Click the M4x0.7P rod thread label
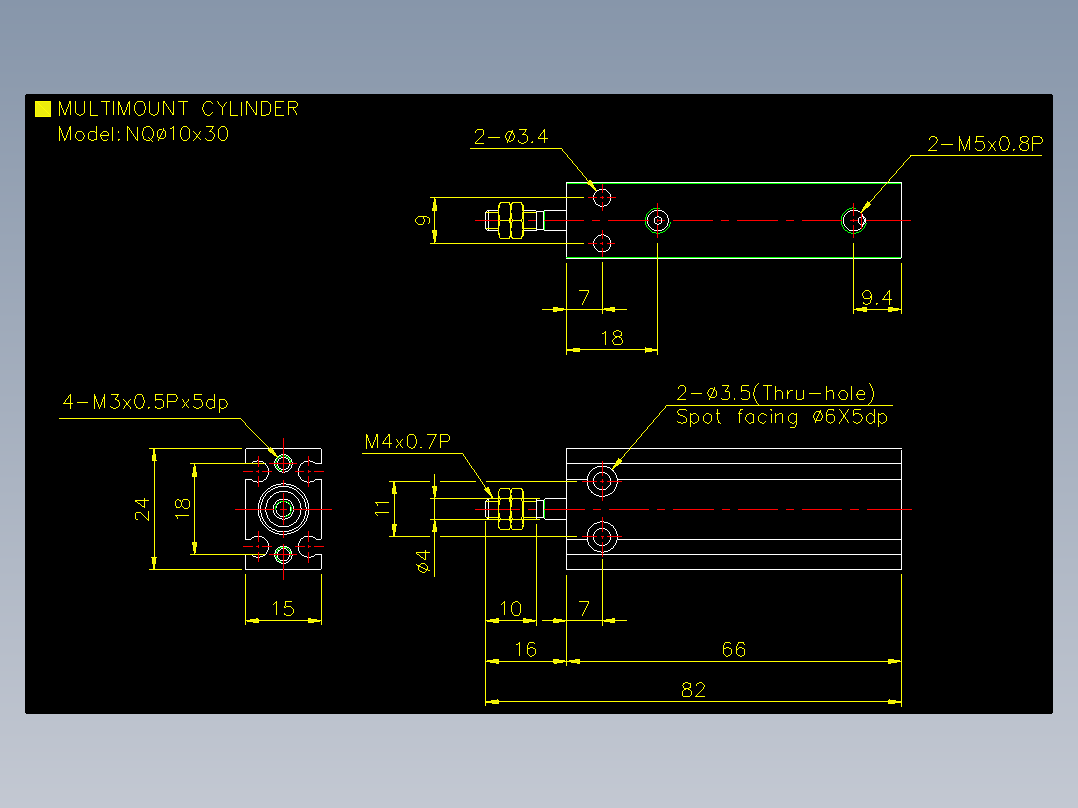The image size is (1078, 808). (x=407, y=441)
